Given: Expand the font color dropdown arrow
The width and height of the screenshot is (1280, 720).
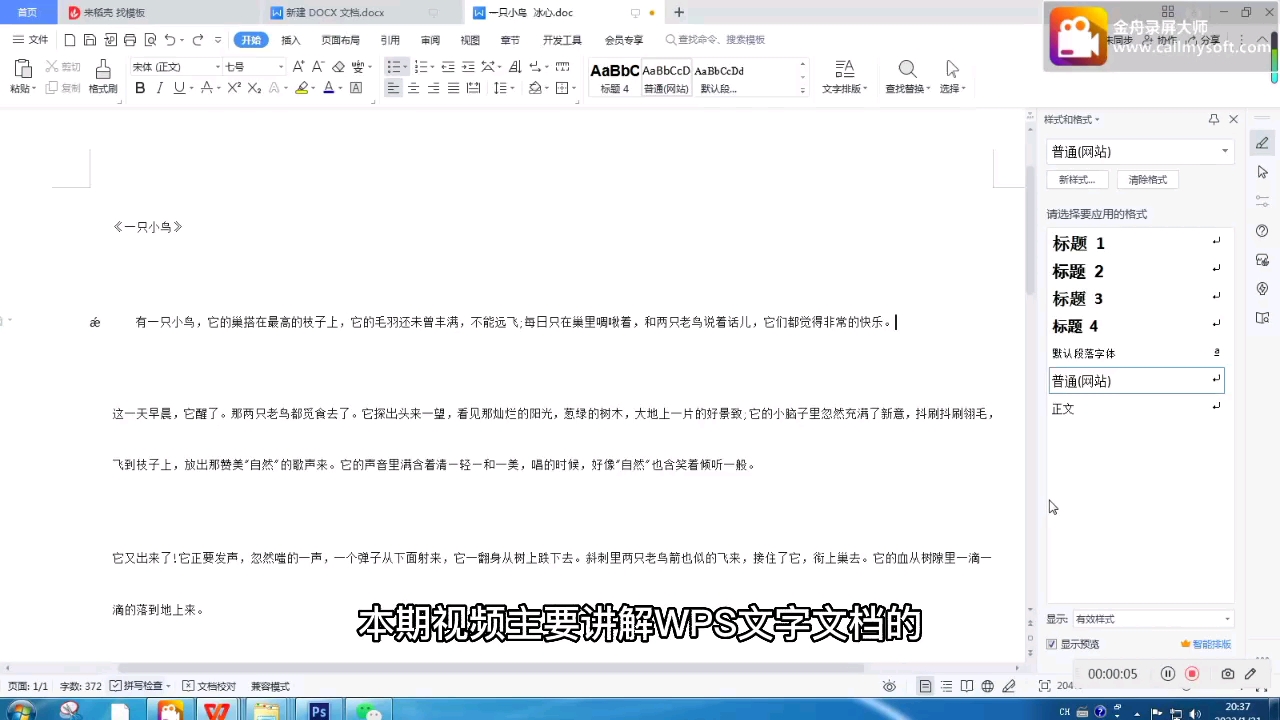Looking at the screenshot, I should 340,88.
